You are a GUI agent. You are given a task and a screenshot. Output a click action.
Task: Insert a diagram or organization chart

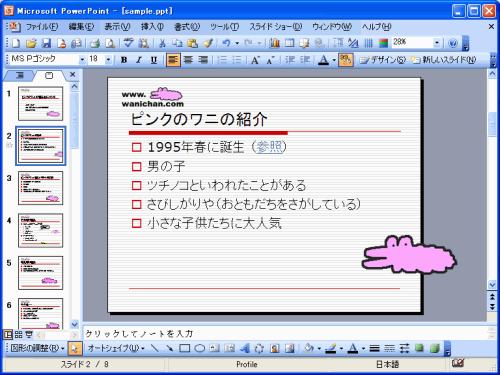[259, 348]
